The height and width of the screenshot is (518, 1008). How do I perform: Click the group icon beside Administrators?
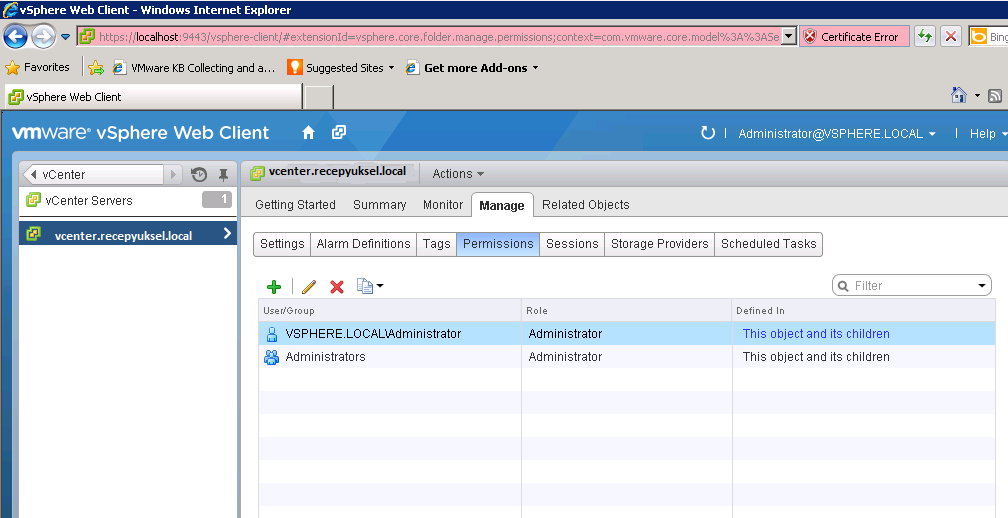[x=272, y=357]
